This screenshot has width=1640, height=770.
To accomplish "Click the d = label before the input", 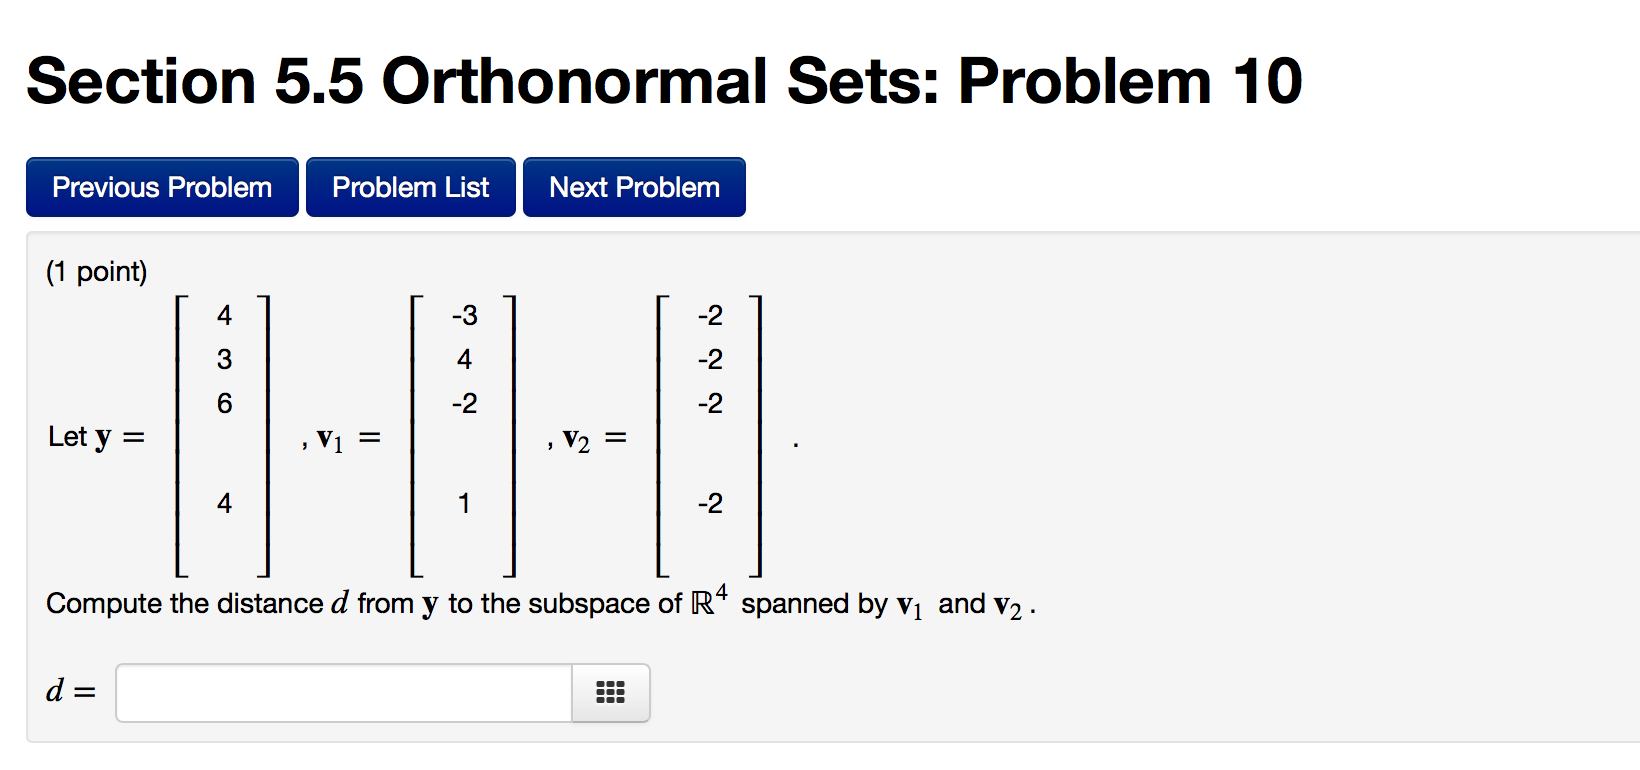I will (68, 691).
